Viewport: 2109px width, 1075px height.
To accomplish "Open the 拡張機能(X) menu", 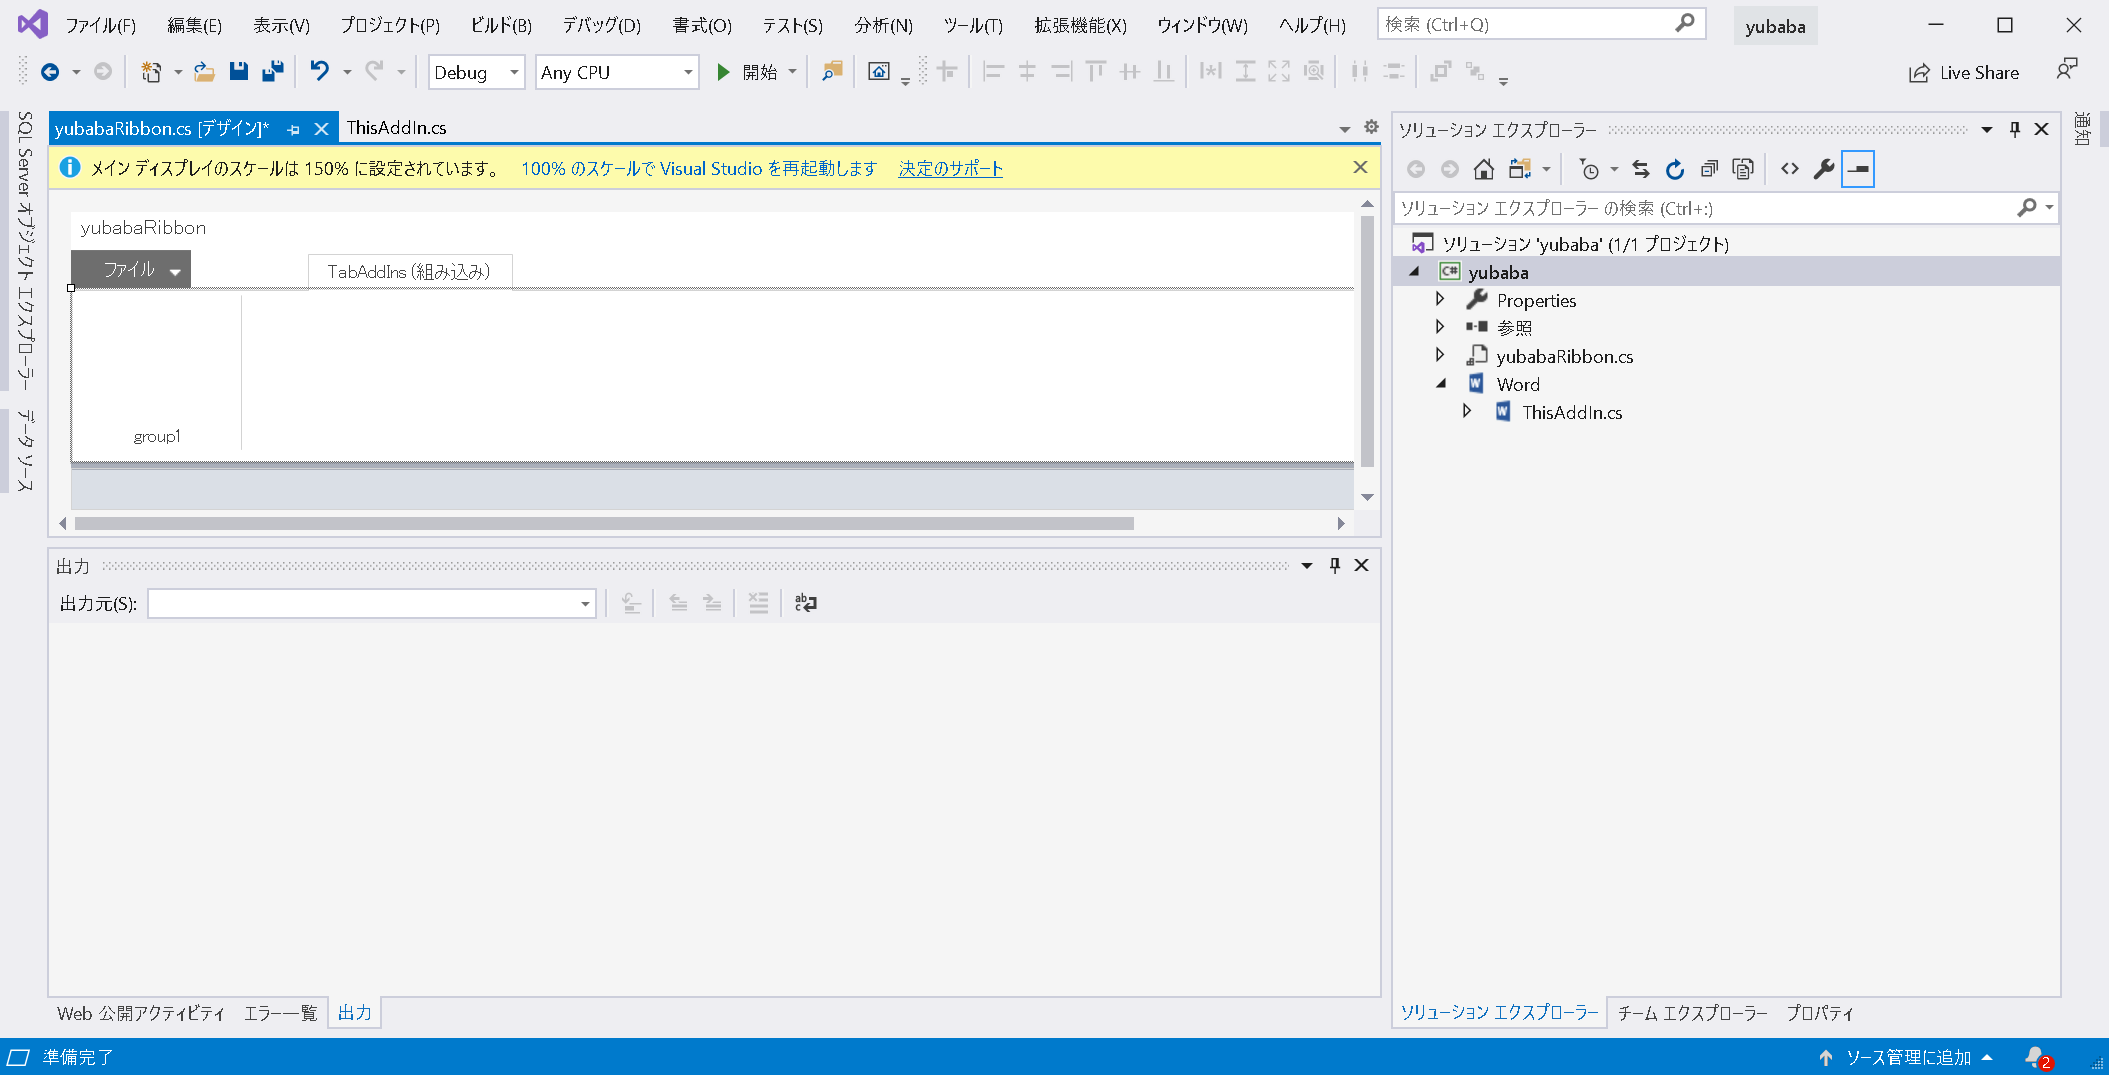I will [x=1080, y=25].
